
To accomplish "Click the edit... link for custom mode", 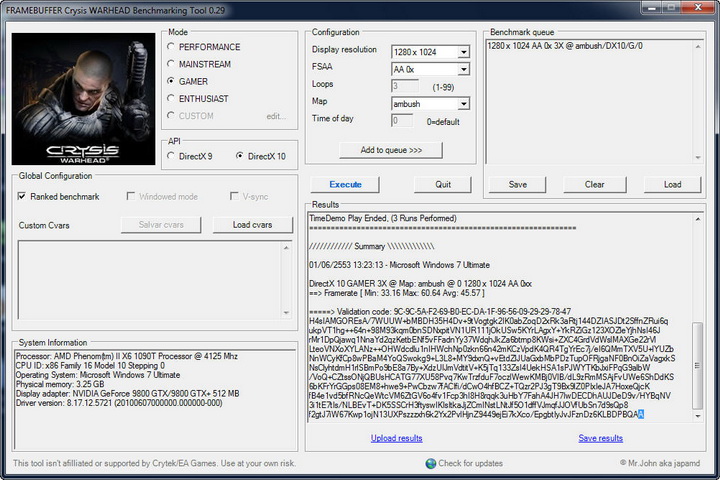I will point(276,116).
